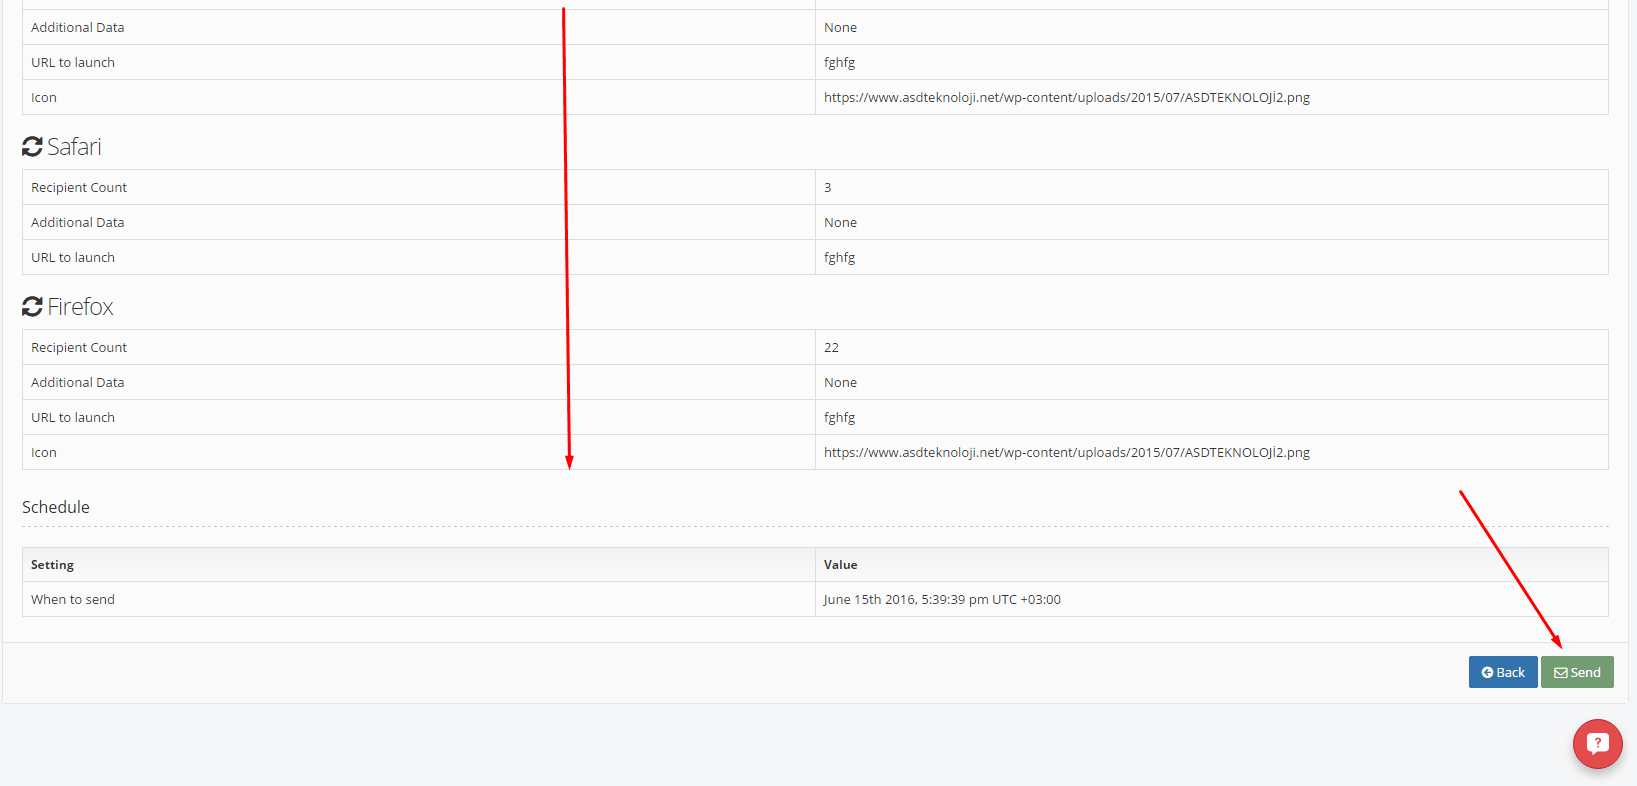Select Safari Additional Data label

click(x=78, y=222)
